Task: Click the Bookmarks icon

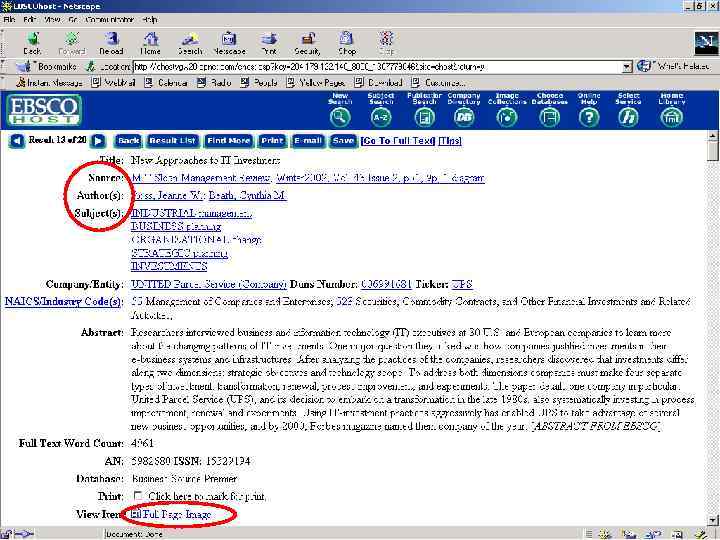Action: tap(23, 67)
